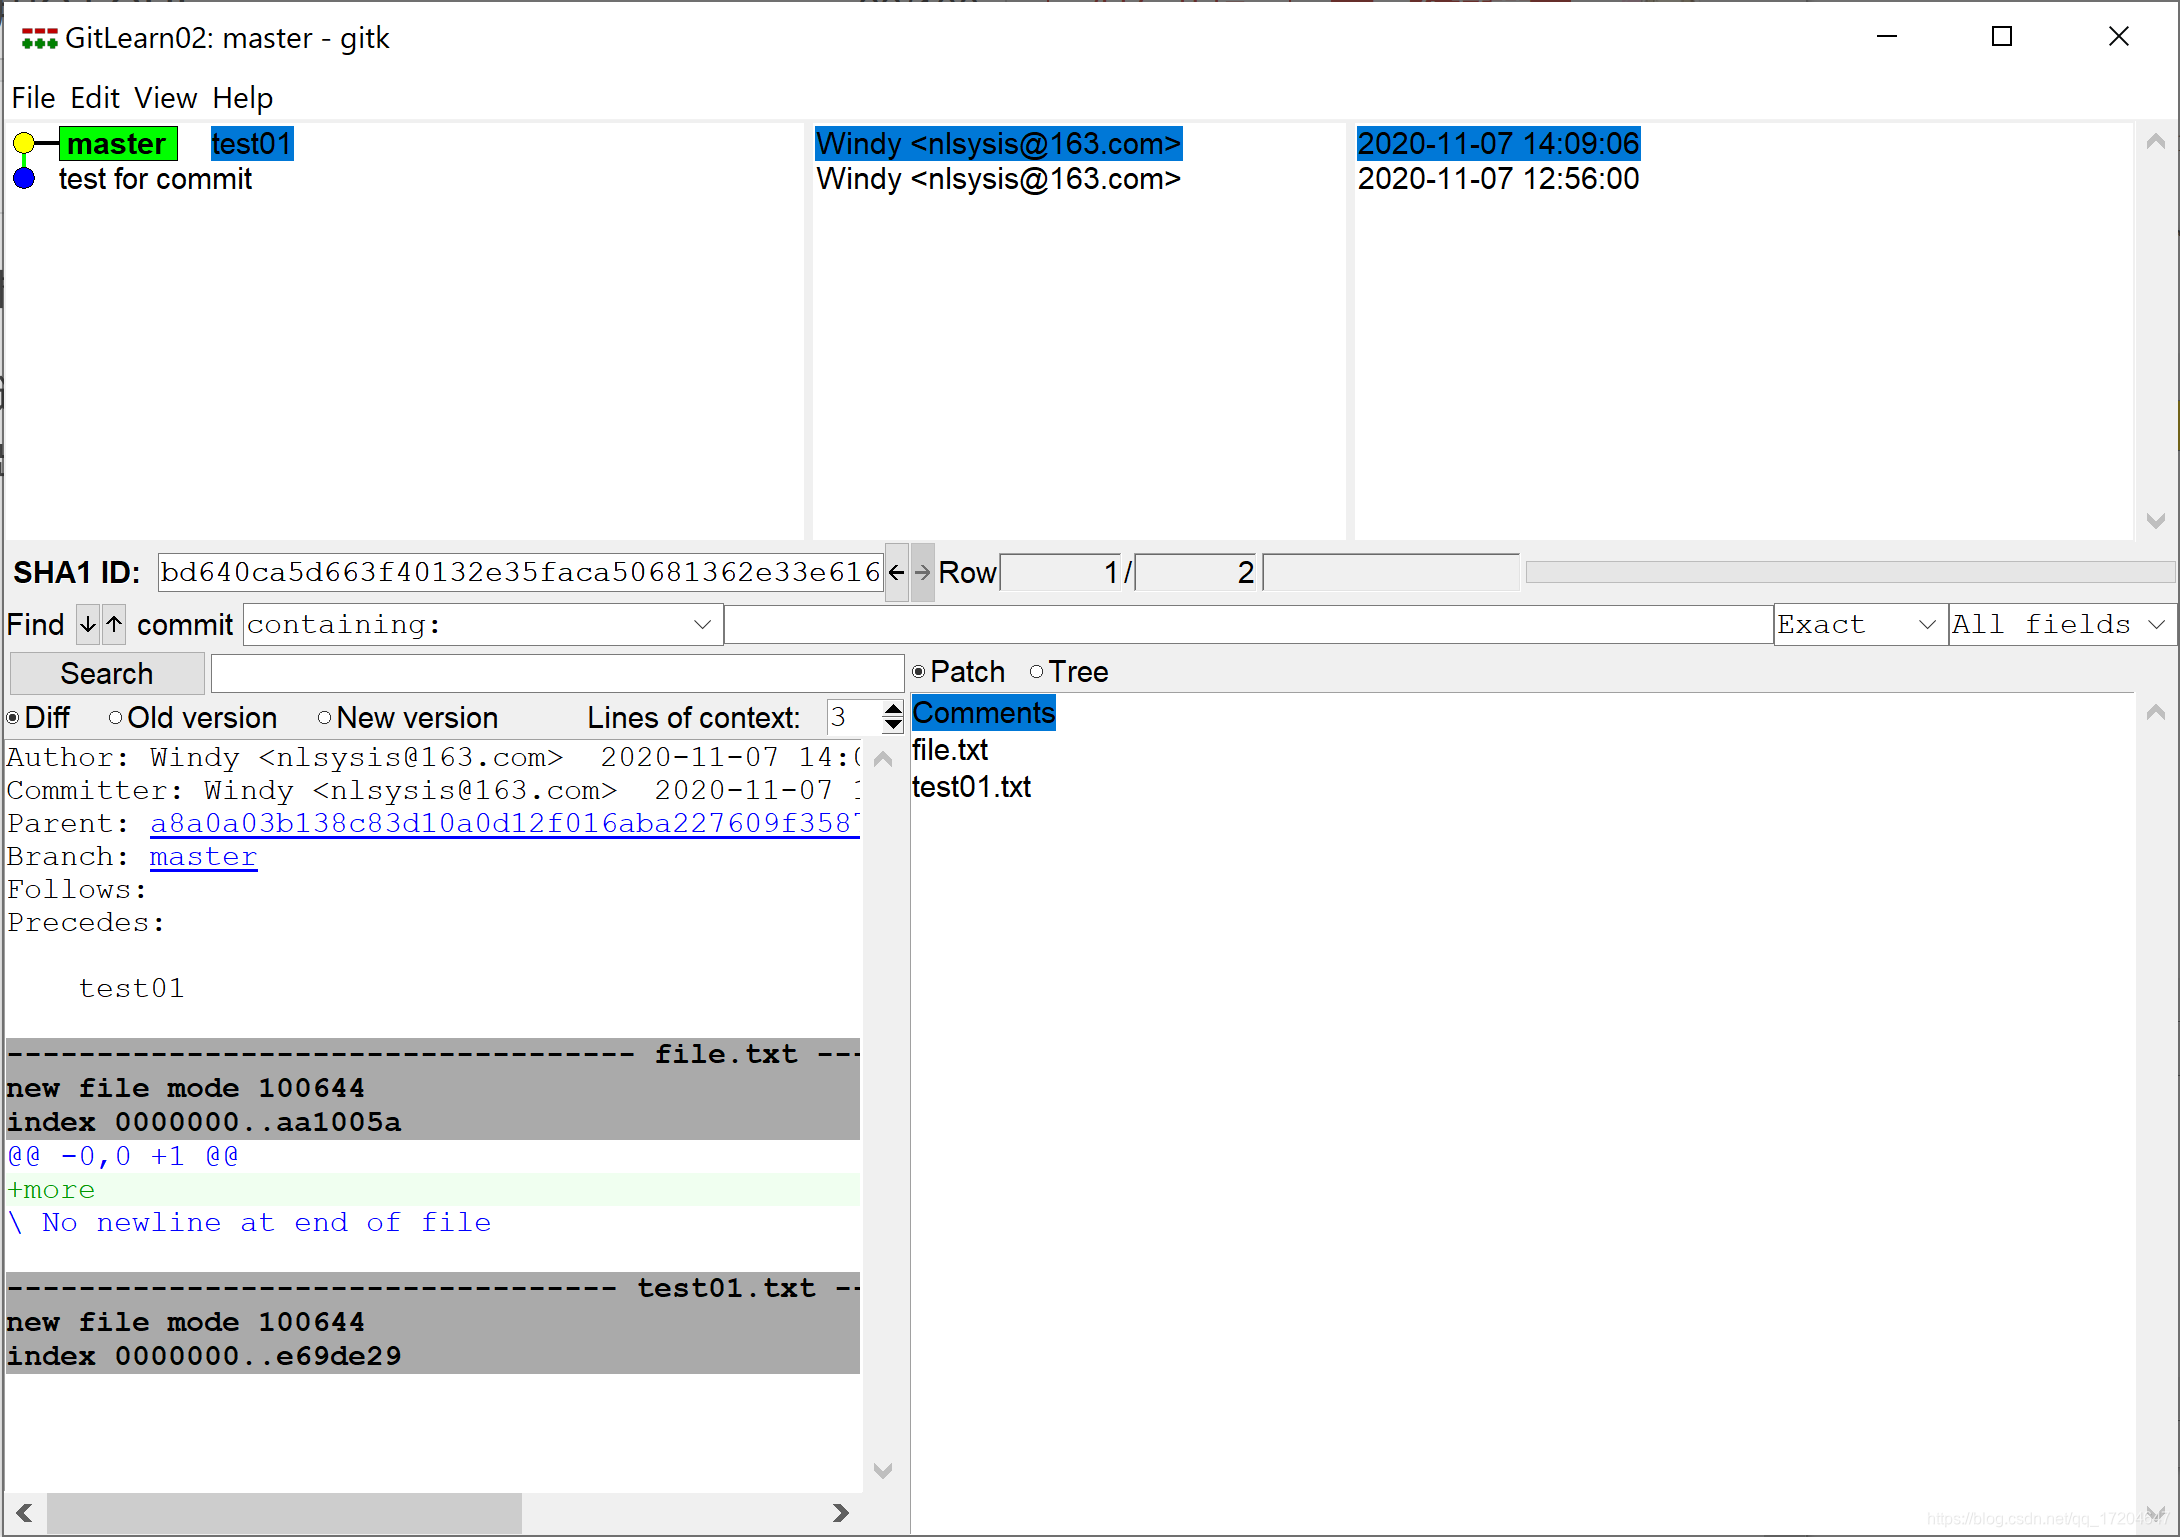This screenshot has width=2180, height=1537.
Task: Click the yellow commit node for master
Action: click(24, 144)
